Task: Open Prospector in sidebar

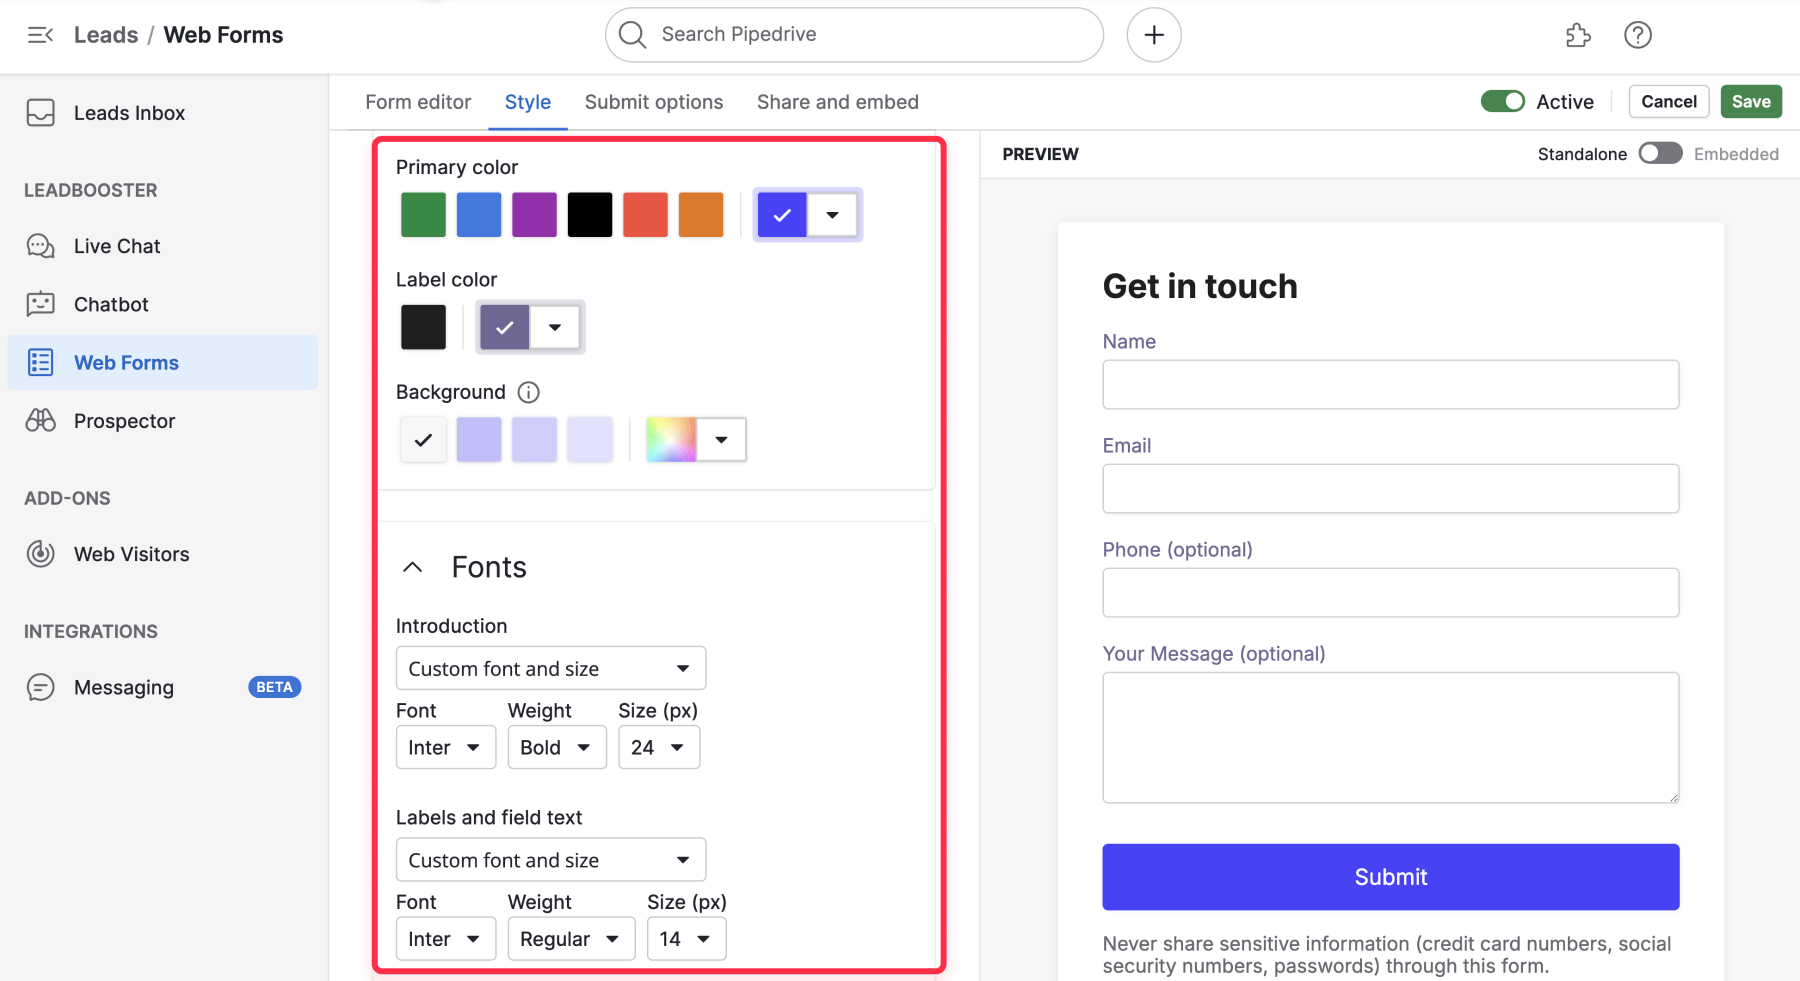Action: click(x=124, y=421)
